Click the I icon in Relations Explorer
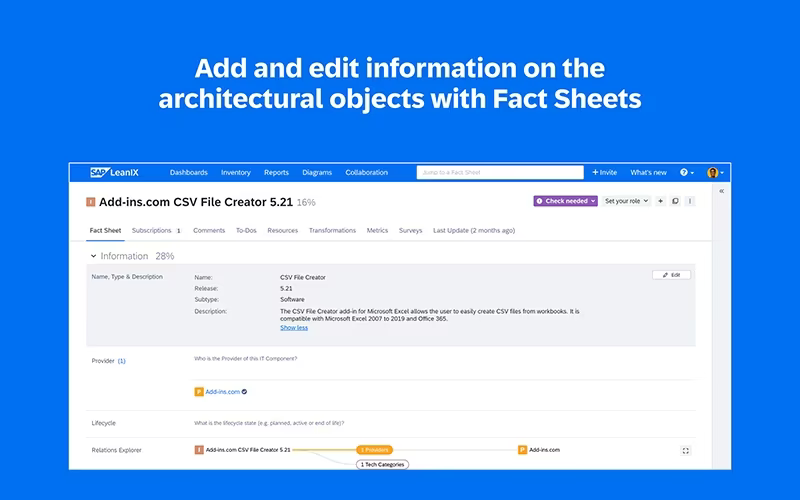 pyautogui.click(x=199, y=450)
